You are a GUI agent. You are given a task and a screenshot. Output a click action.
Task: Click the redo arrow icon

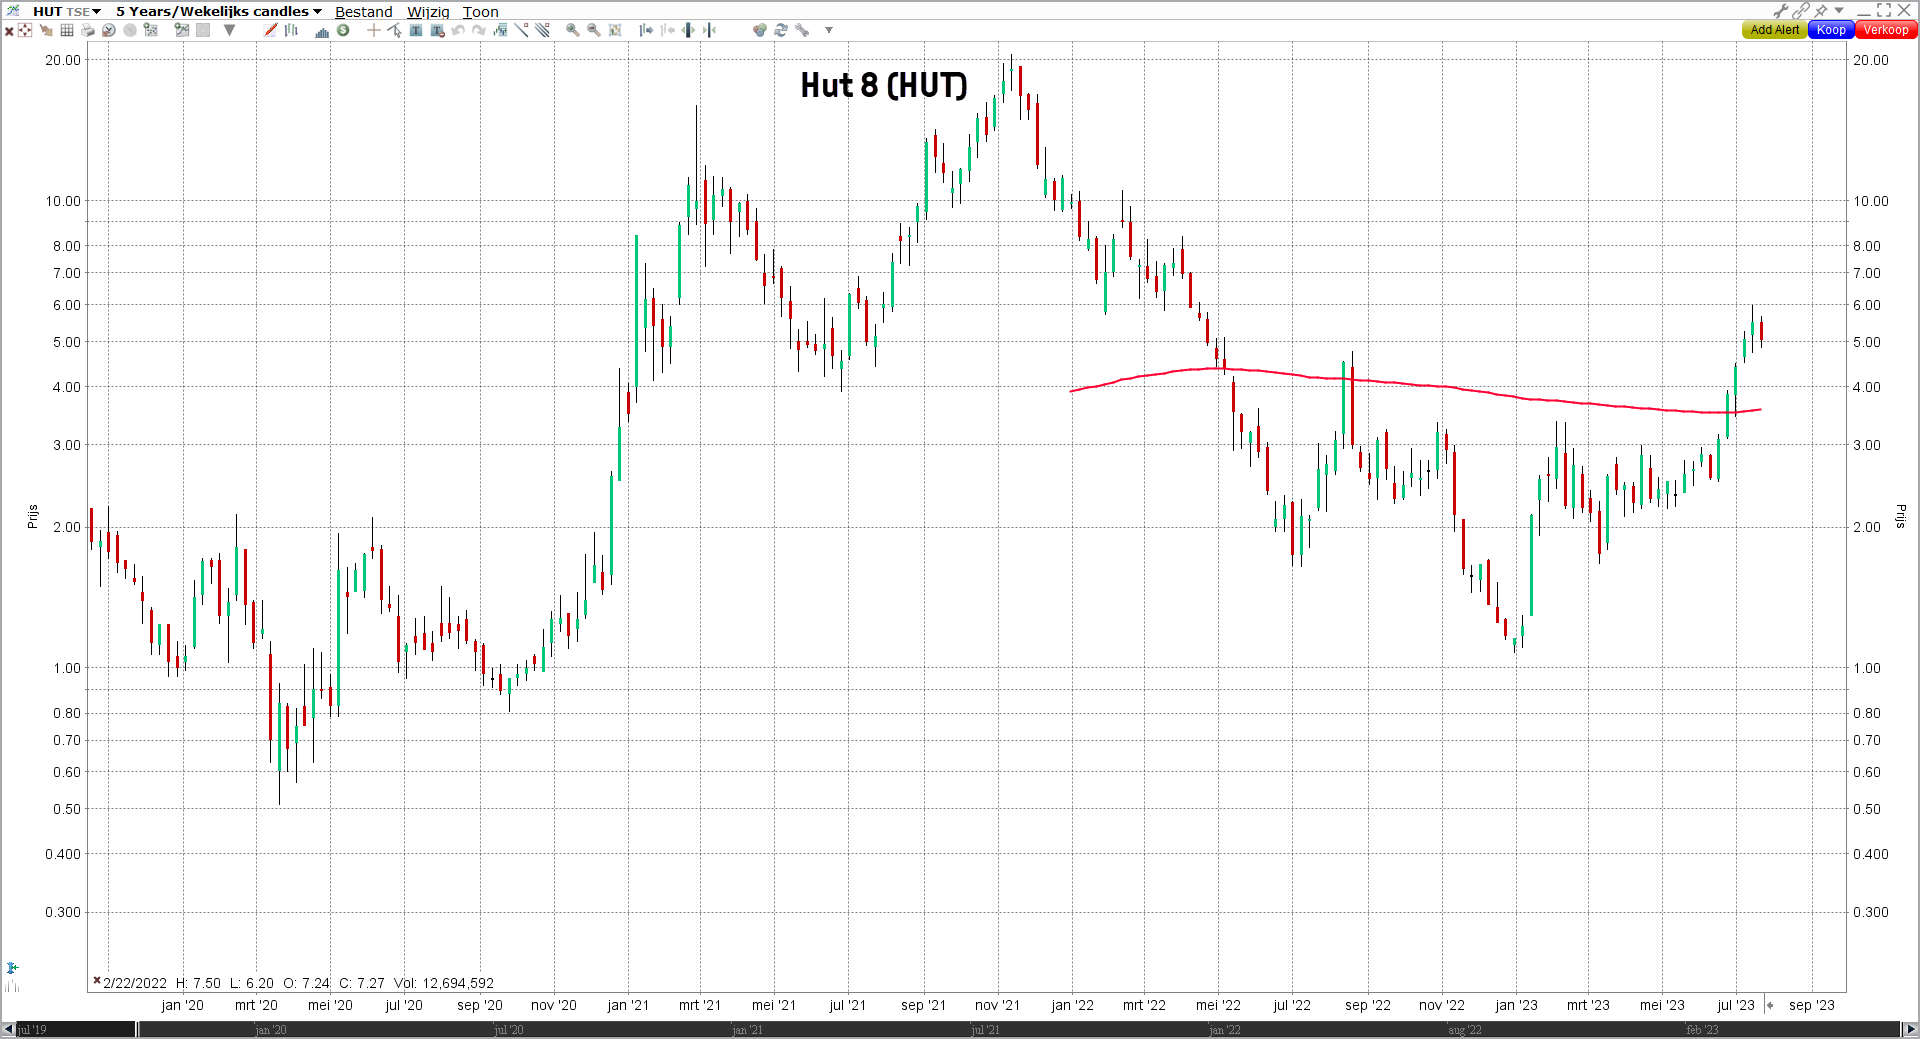(479, 30)
